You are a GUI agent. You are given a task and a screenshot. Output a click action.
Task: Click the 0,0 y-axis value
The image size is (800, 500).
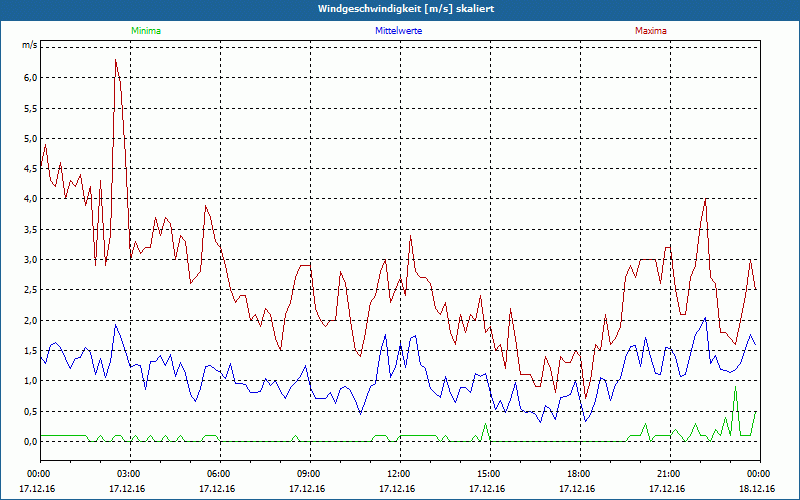tap(31, 442)
